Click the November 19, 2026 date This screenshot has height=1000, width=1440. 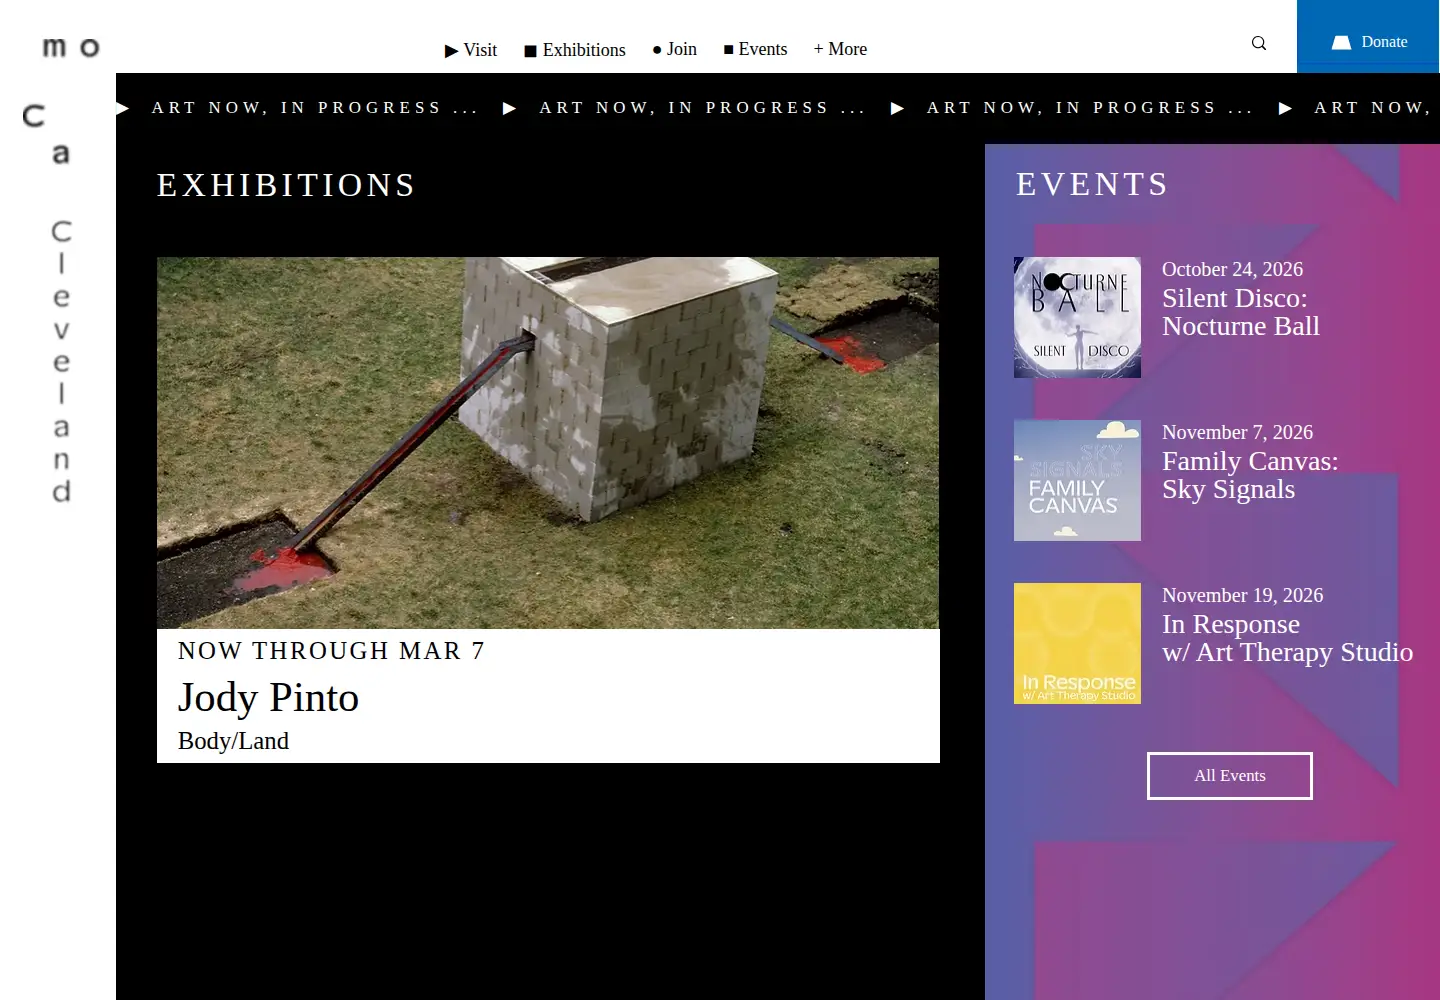click(1242, 595)
